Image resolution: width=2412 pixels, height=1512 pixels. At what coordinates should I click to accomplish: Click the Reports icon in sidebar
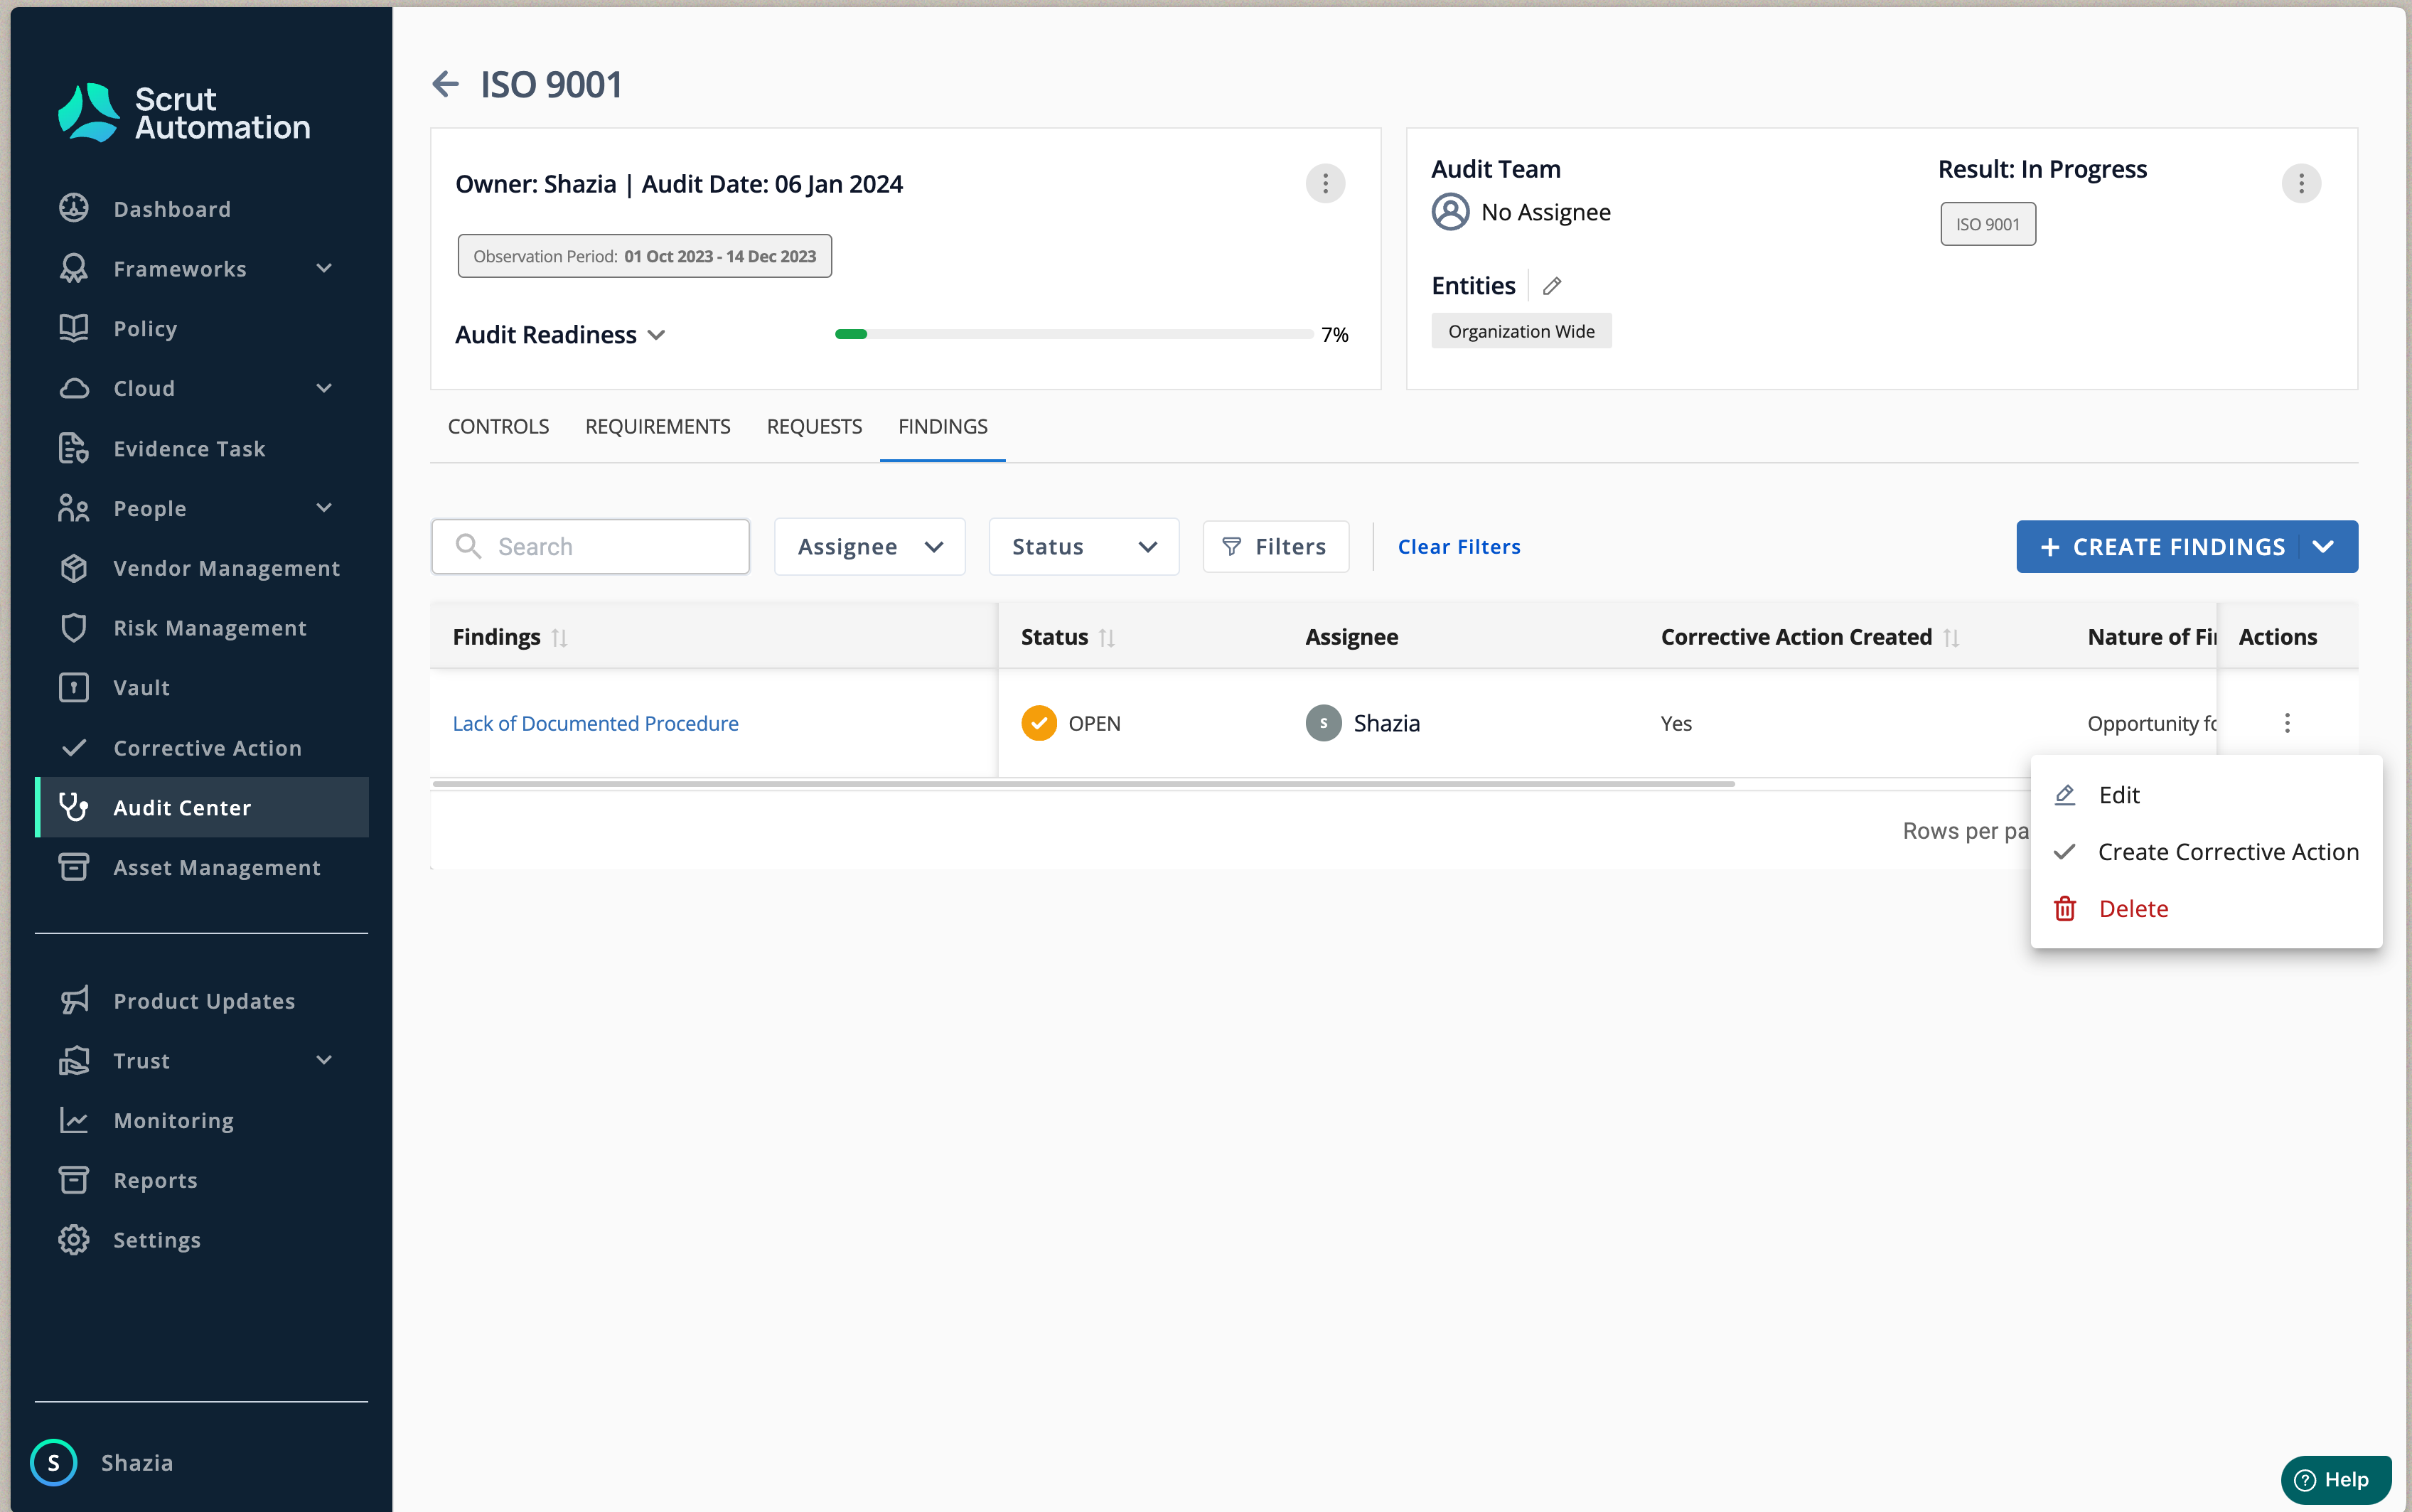tap(74, 1180)
